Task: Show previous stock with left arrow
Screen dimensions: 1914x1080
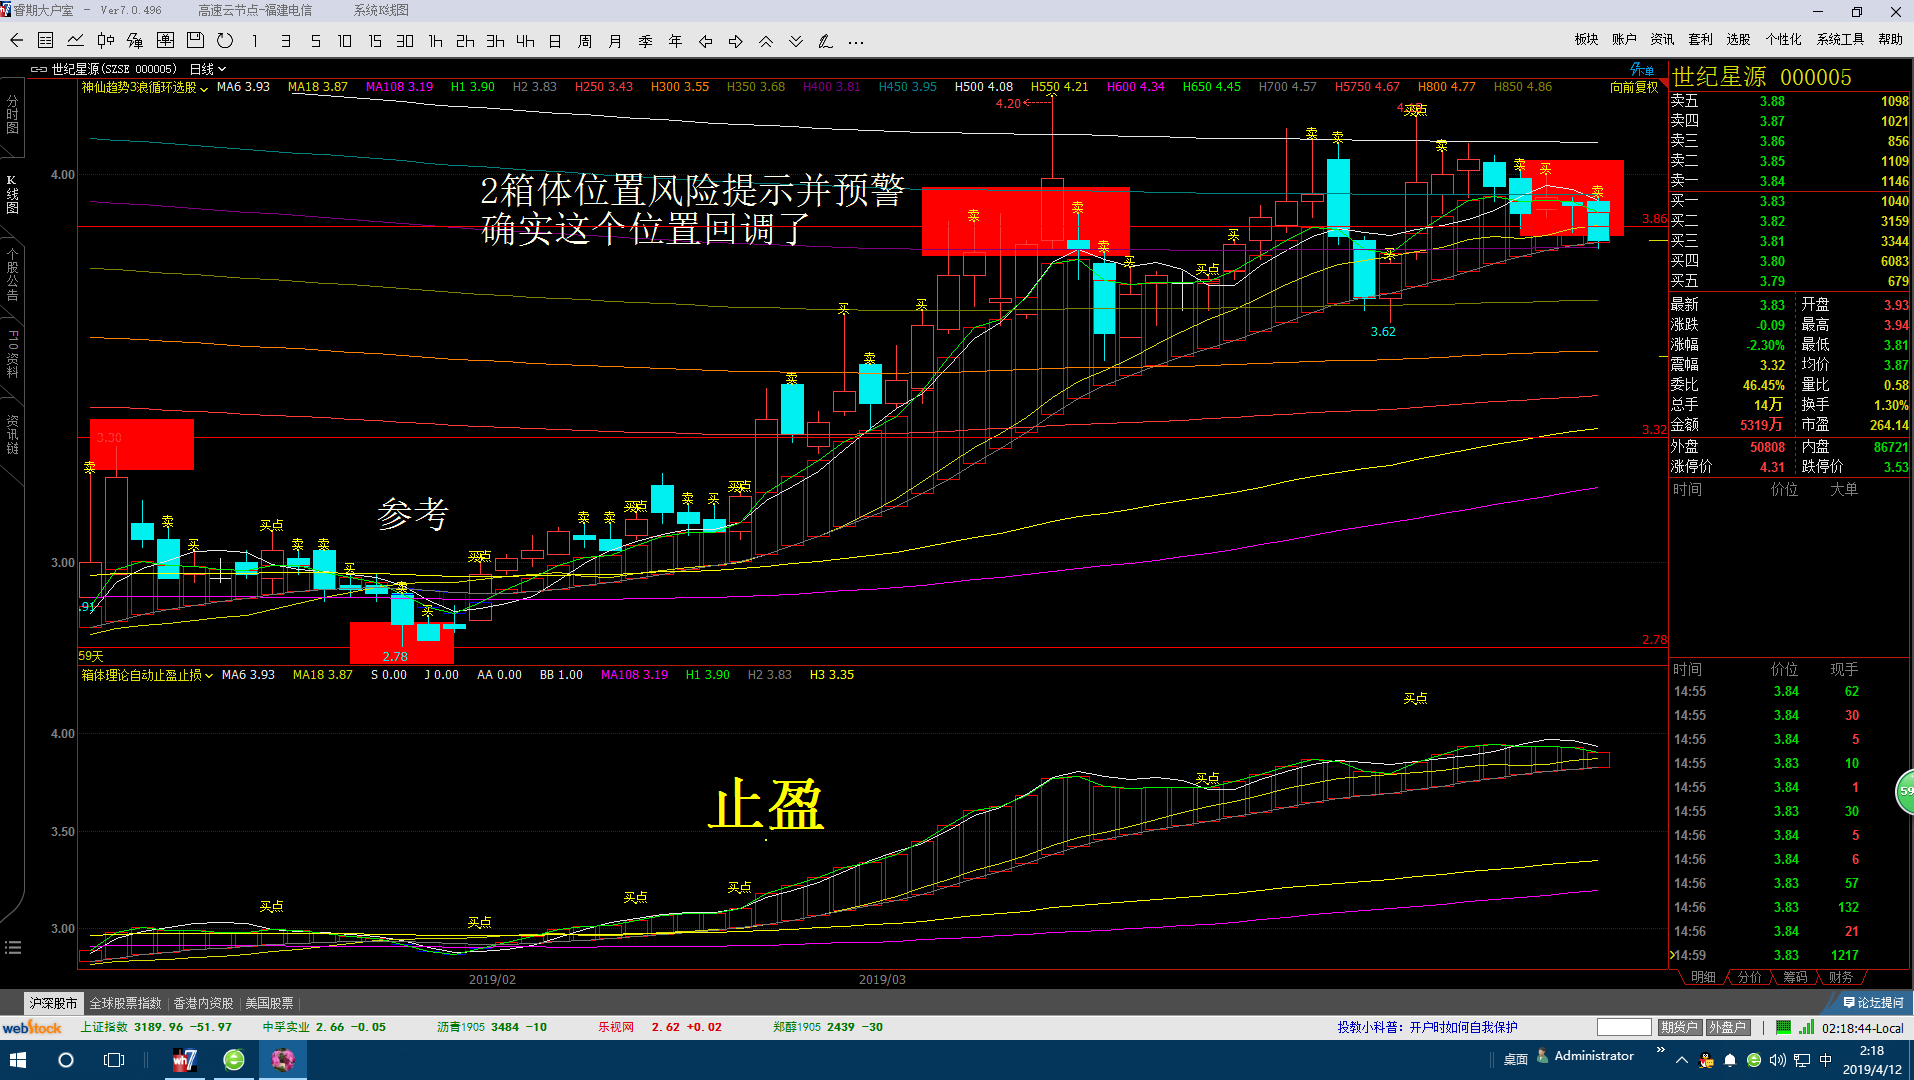Action: click(705, 41)
